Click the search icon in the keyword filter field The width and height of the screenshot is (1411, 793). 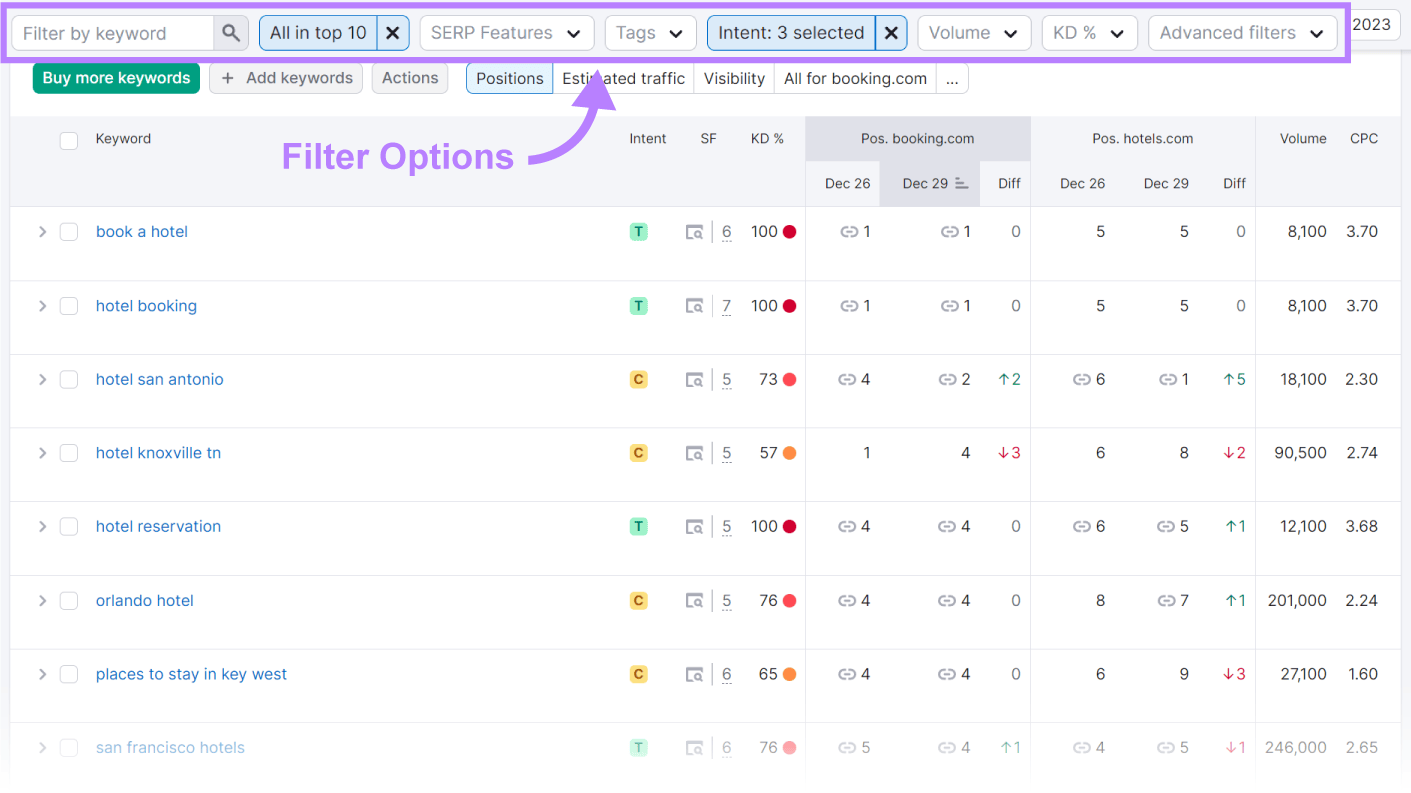coord(230,32)
